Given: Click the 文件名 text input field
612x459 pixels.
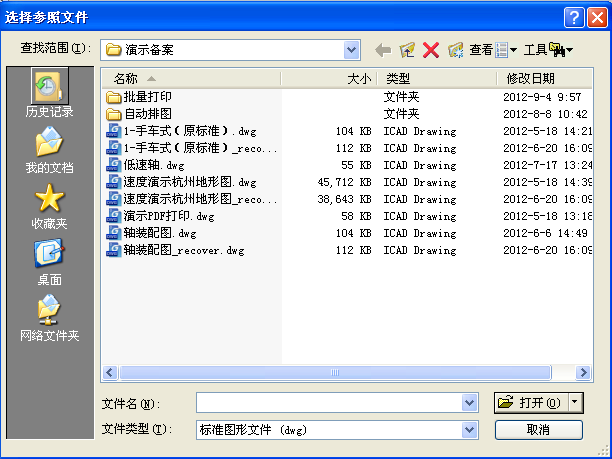Looking at the screenshot, I should point(329,402).
